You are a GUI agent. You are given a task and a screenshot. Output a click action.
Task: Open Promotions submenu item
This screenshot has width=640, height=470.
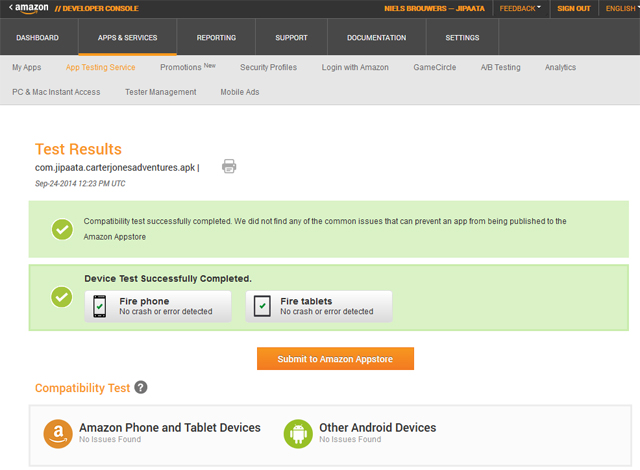click(x=188, y=67)
